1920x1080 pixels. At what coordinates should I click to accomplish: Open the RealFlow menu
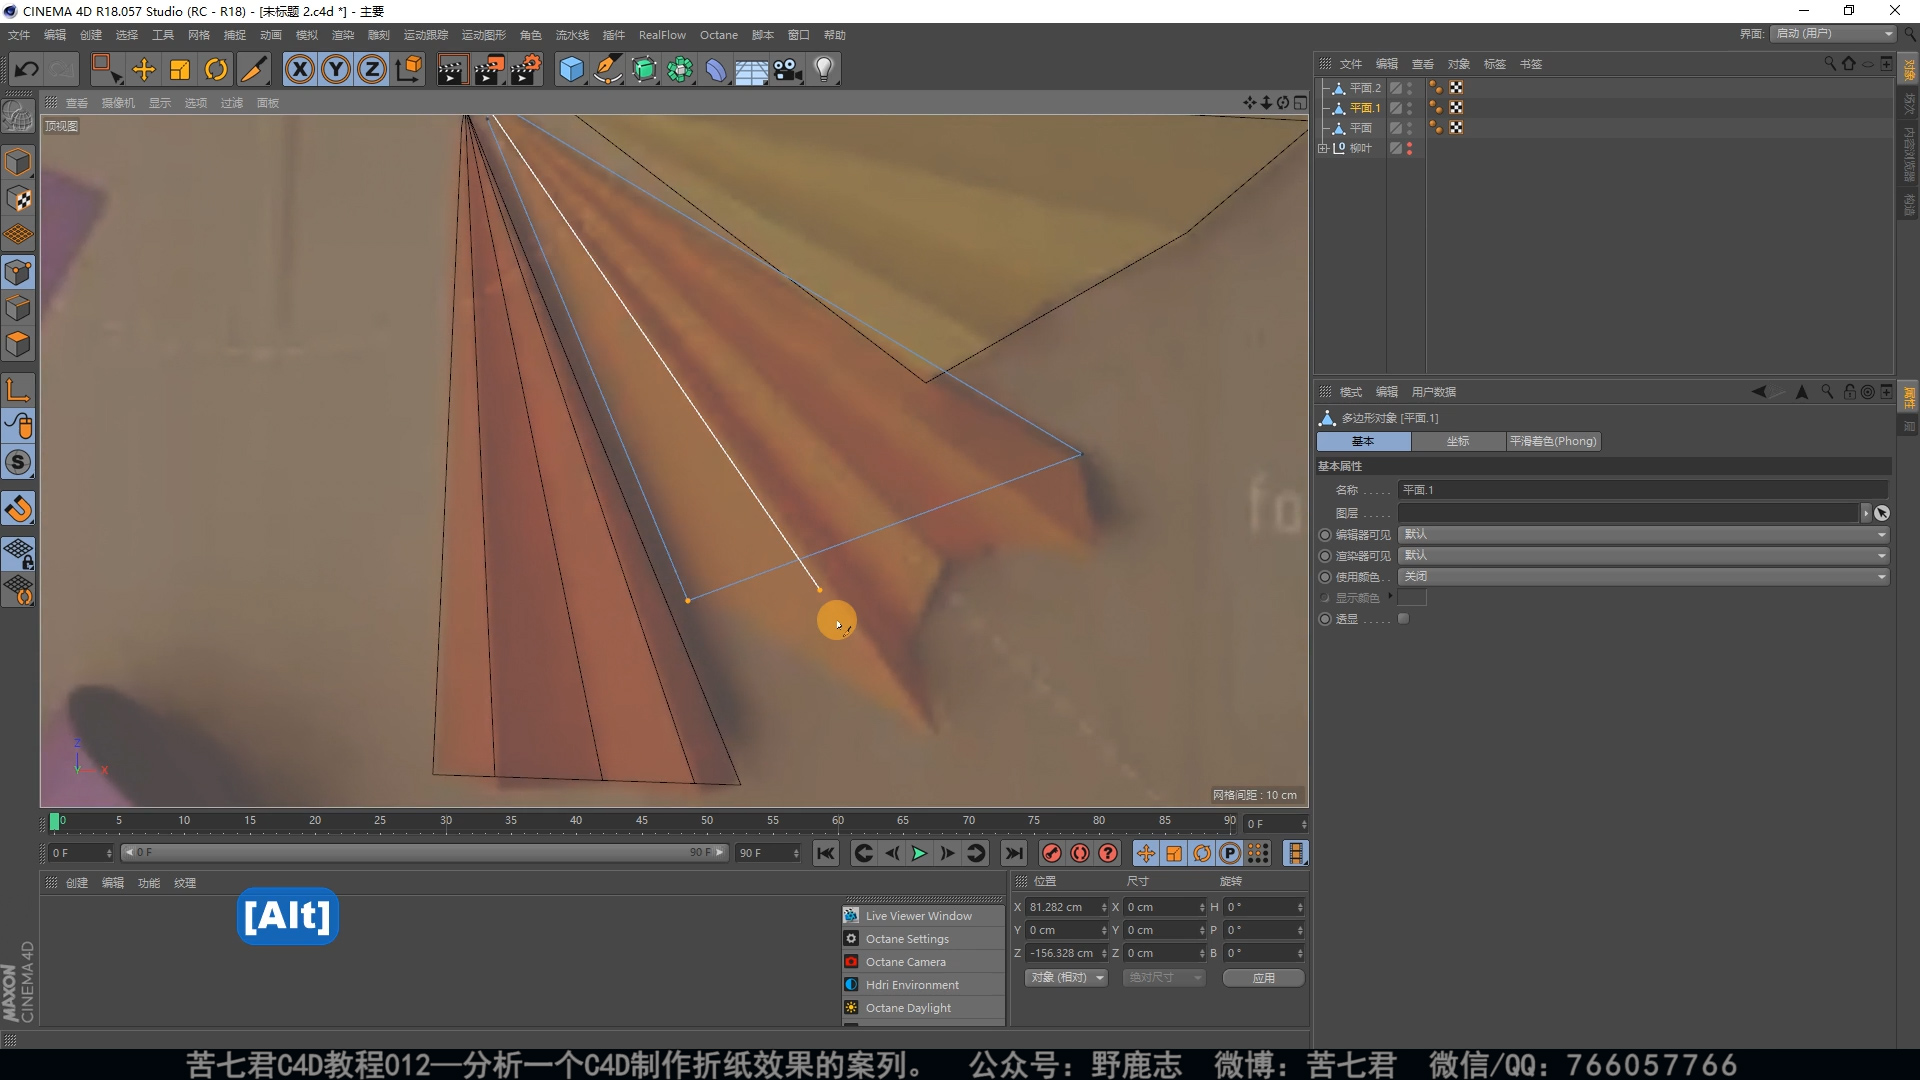pos(662,35)
